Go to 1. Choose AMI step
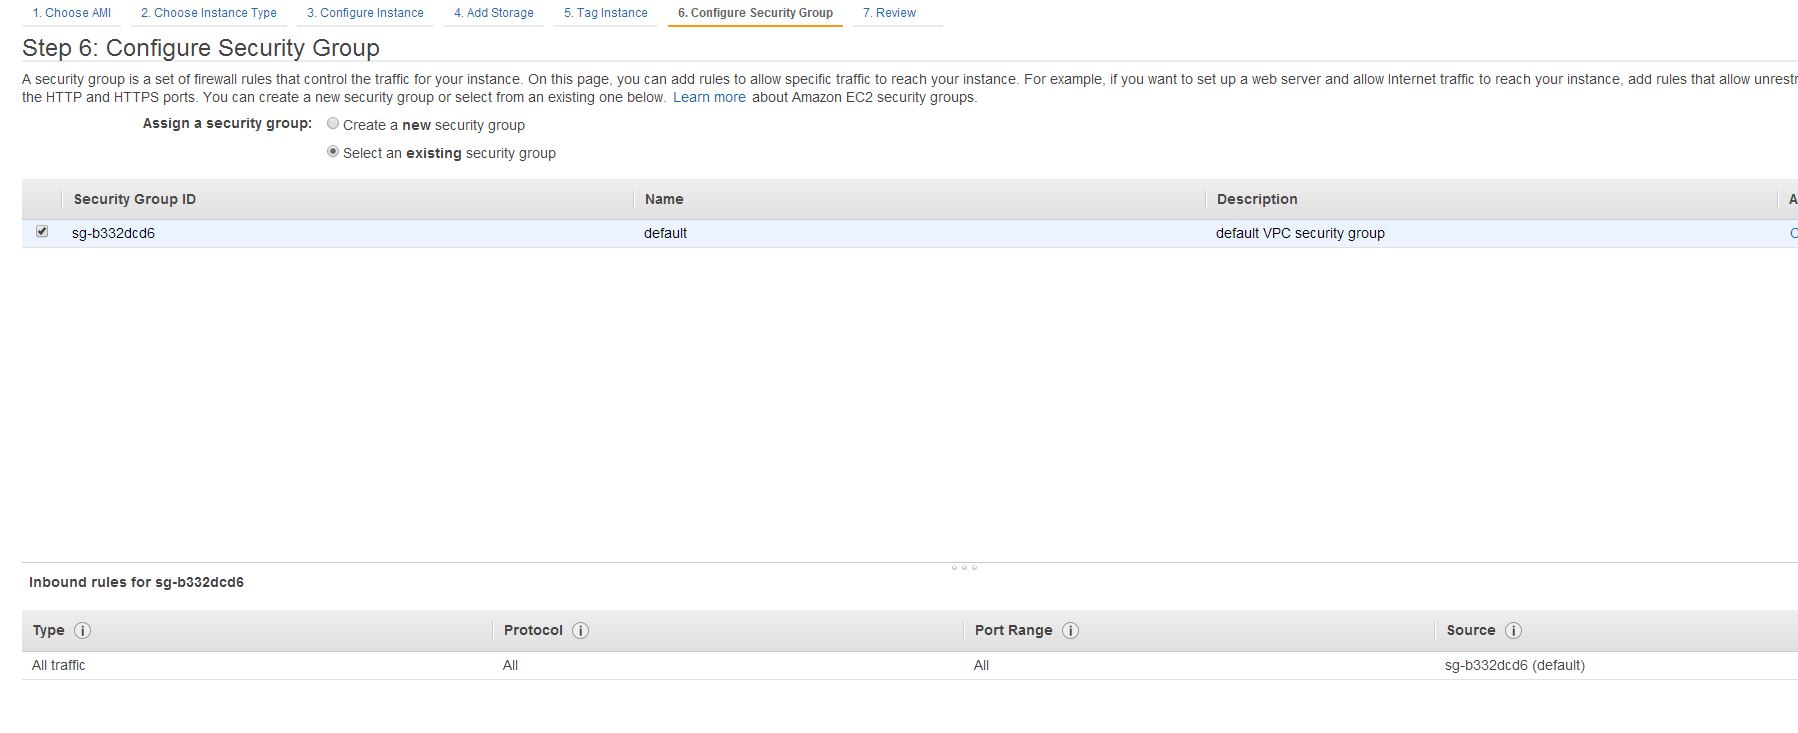The image size is (1798, 733). [71, 13]
